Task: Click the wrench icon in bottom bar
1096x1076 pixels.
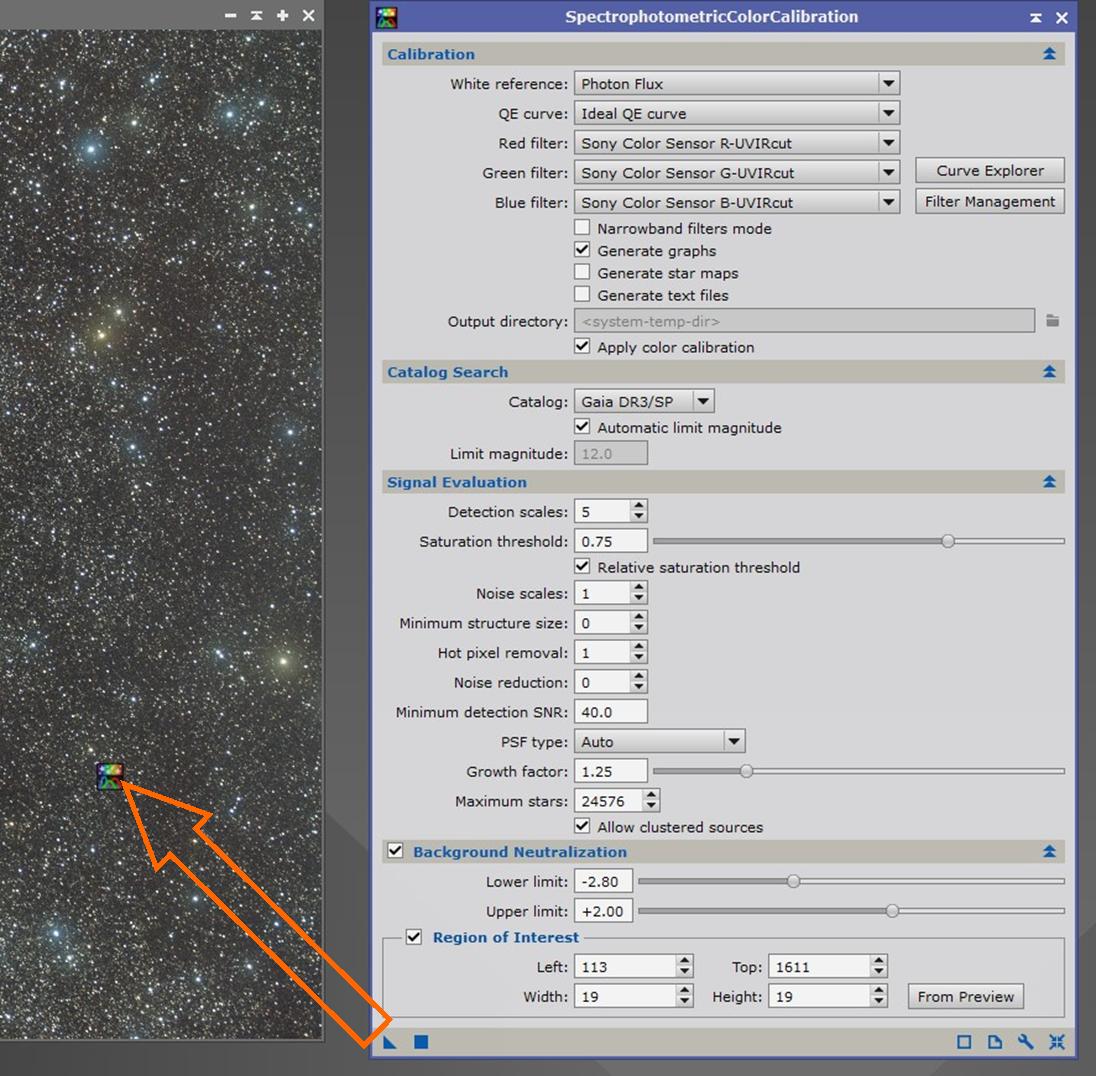Action: pos(1025,1042)
